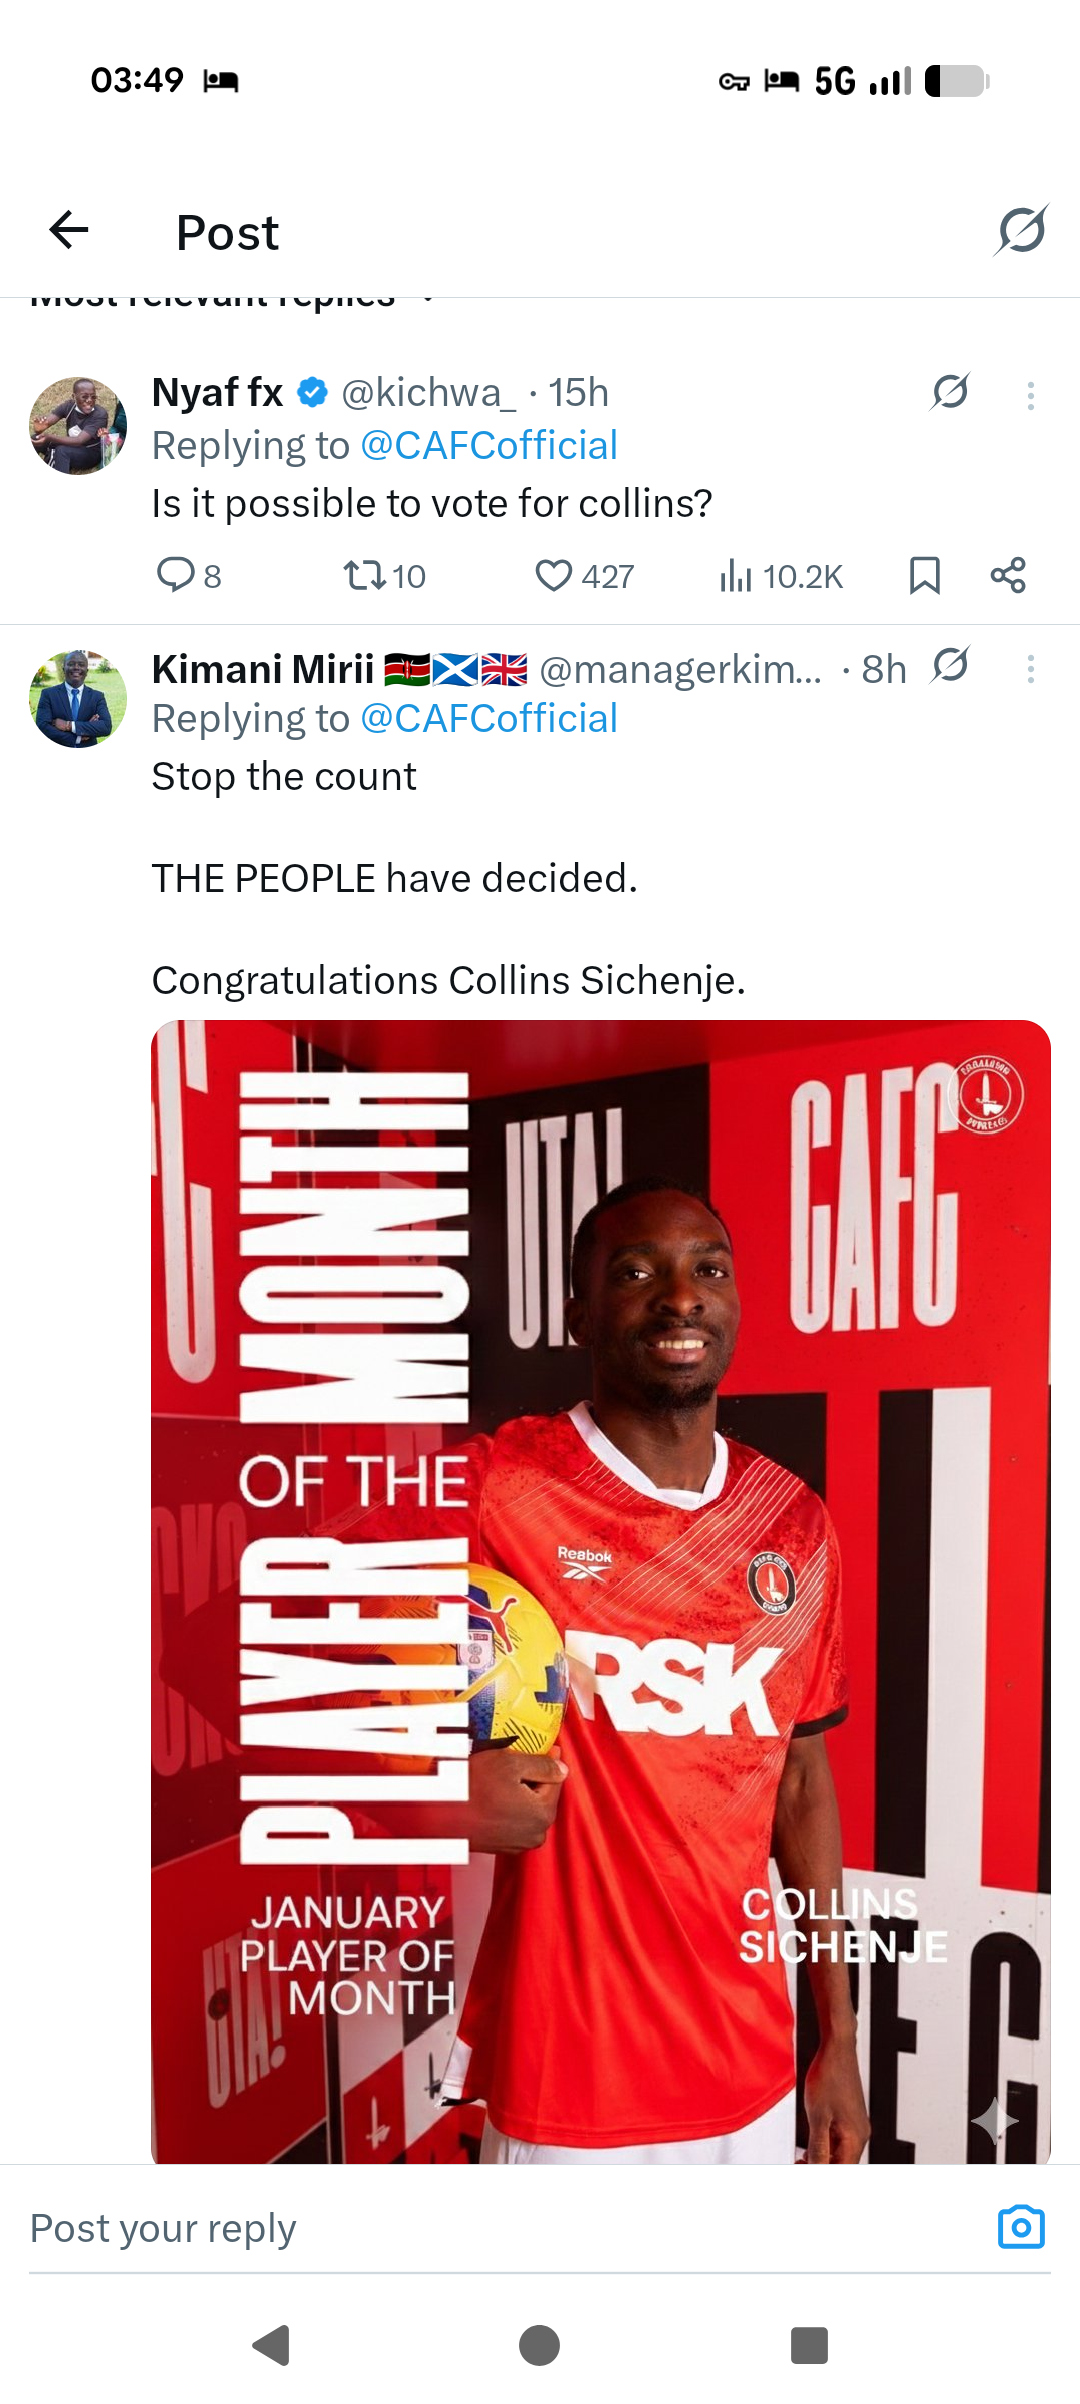The height and width of the screenshot is (2404, 1080).
Task: Open more options for Kimani Mirii's reply
Action: coord(1030,669)
